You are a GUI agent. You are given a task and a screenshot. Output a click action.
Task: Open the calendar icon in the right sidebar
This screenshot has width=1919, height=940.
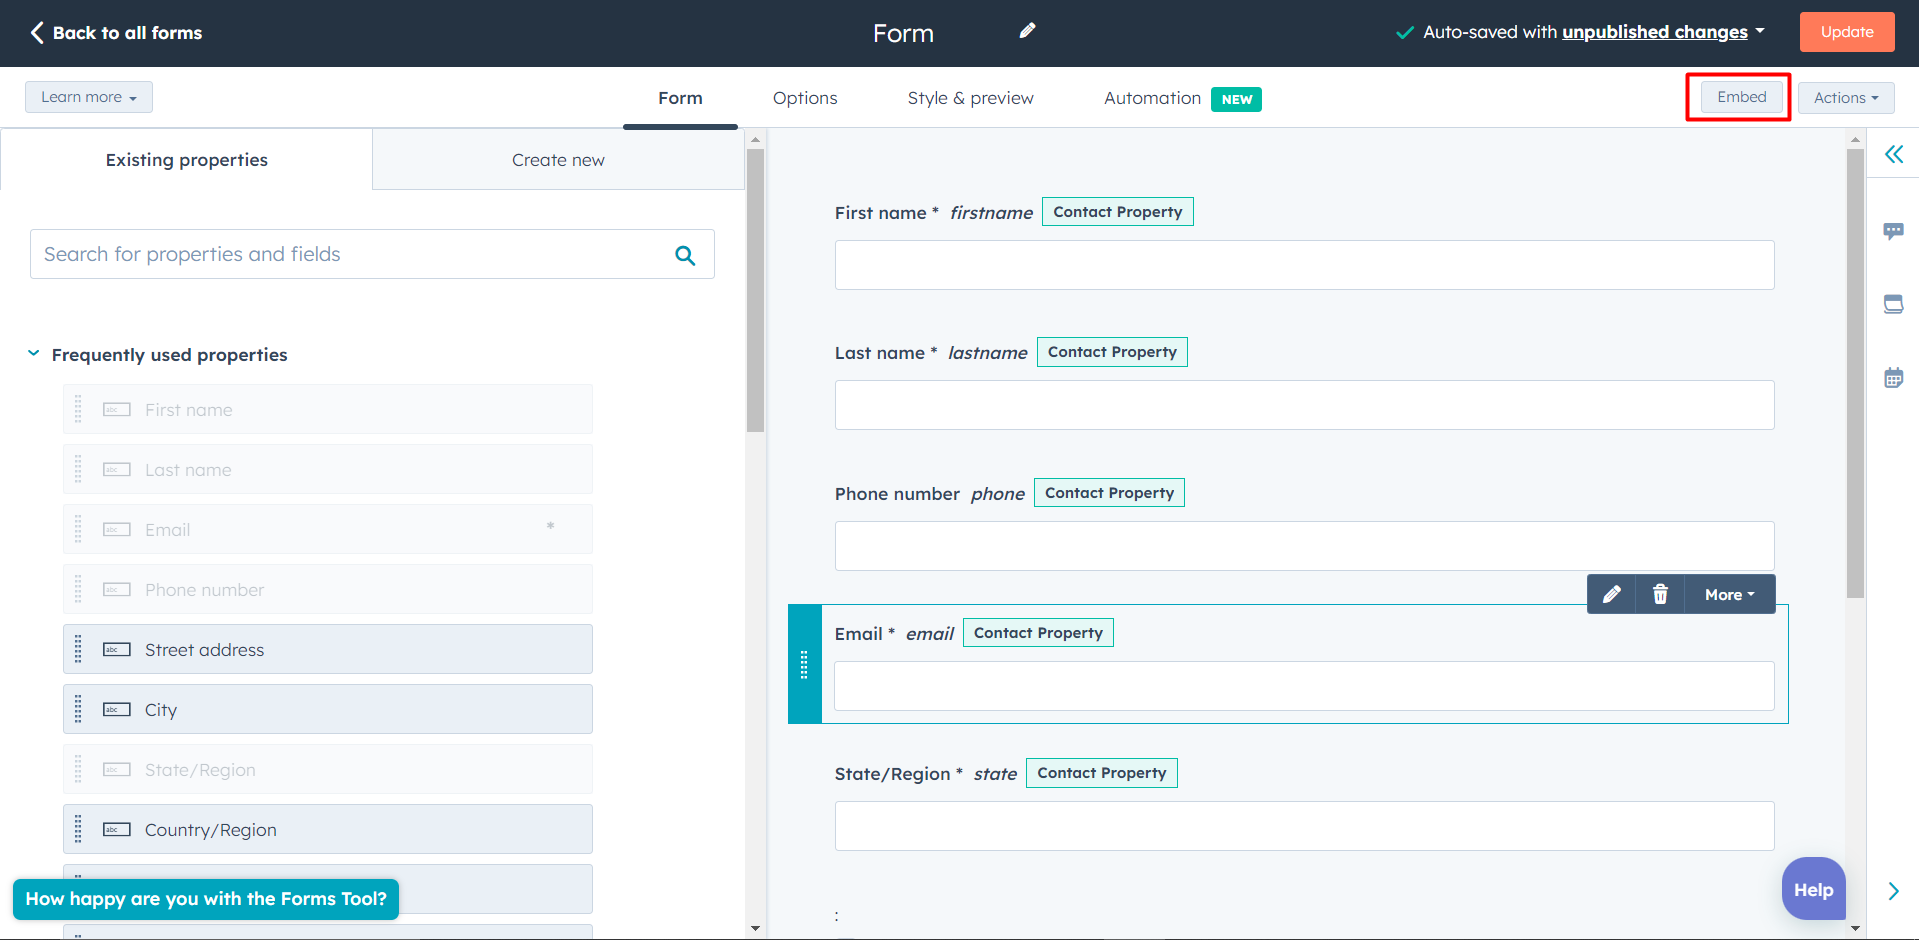1894,376
